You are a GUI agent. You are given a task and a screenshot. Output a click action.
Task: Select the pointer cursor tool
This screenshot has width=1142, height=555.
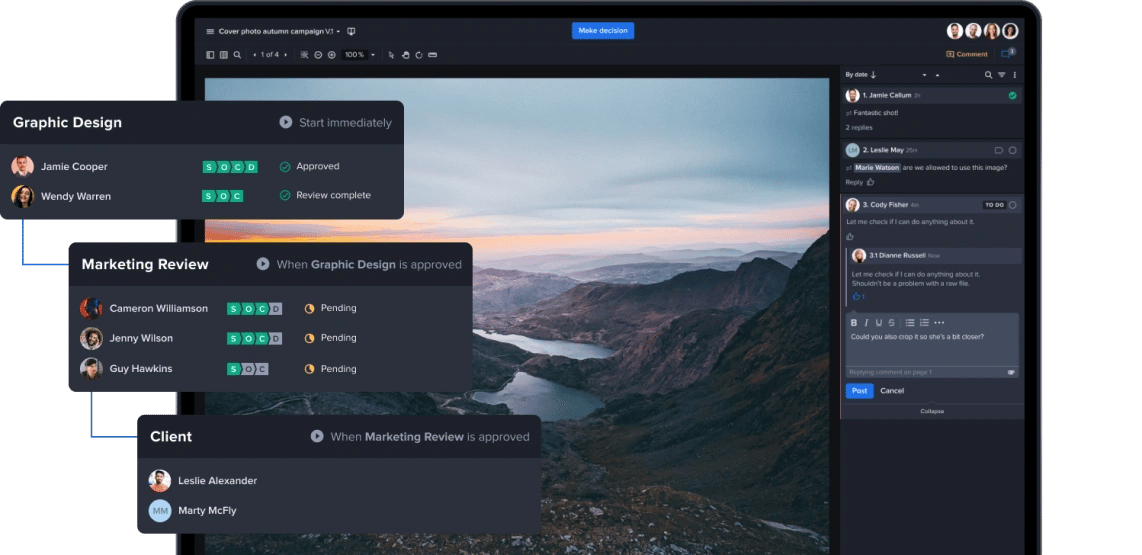click(x=392, y=55)
